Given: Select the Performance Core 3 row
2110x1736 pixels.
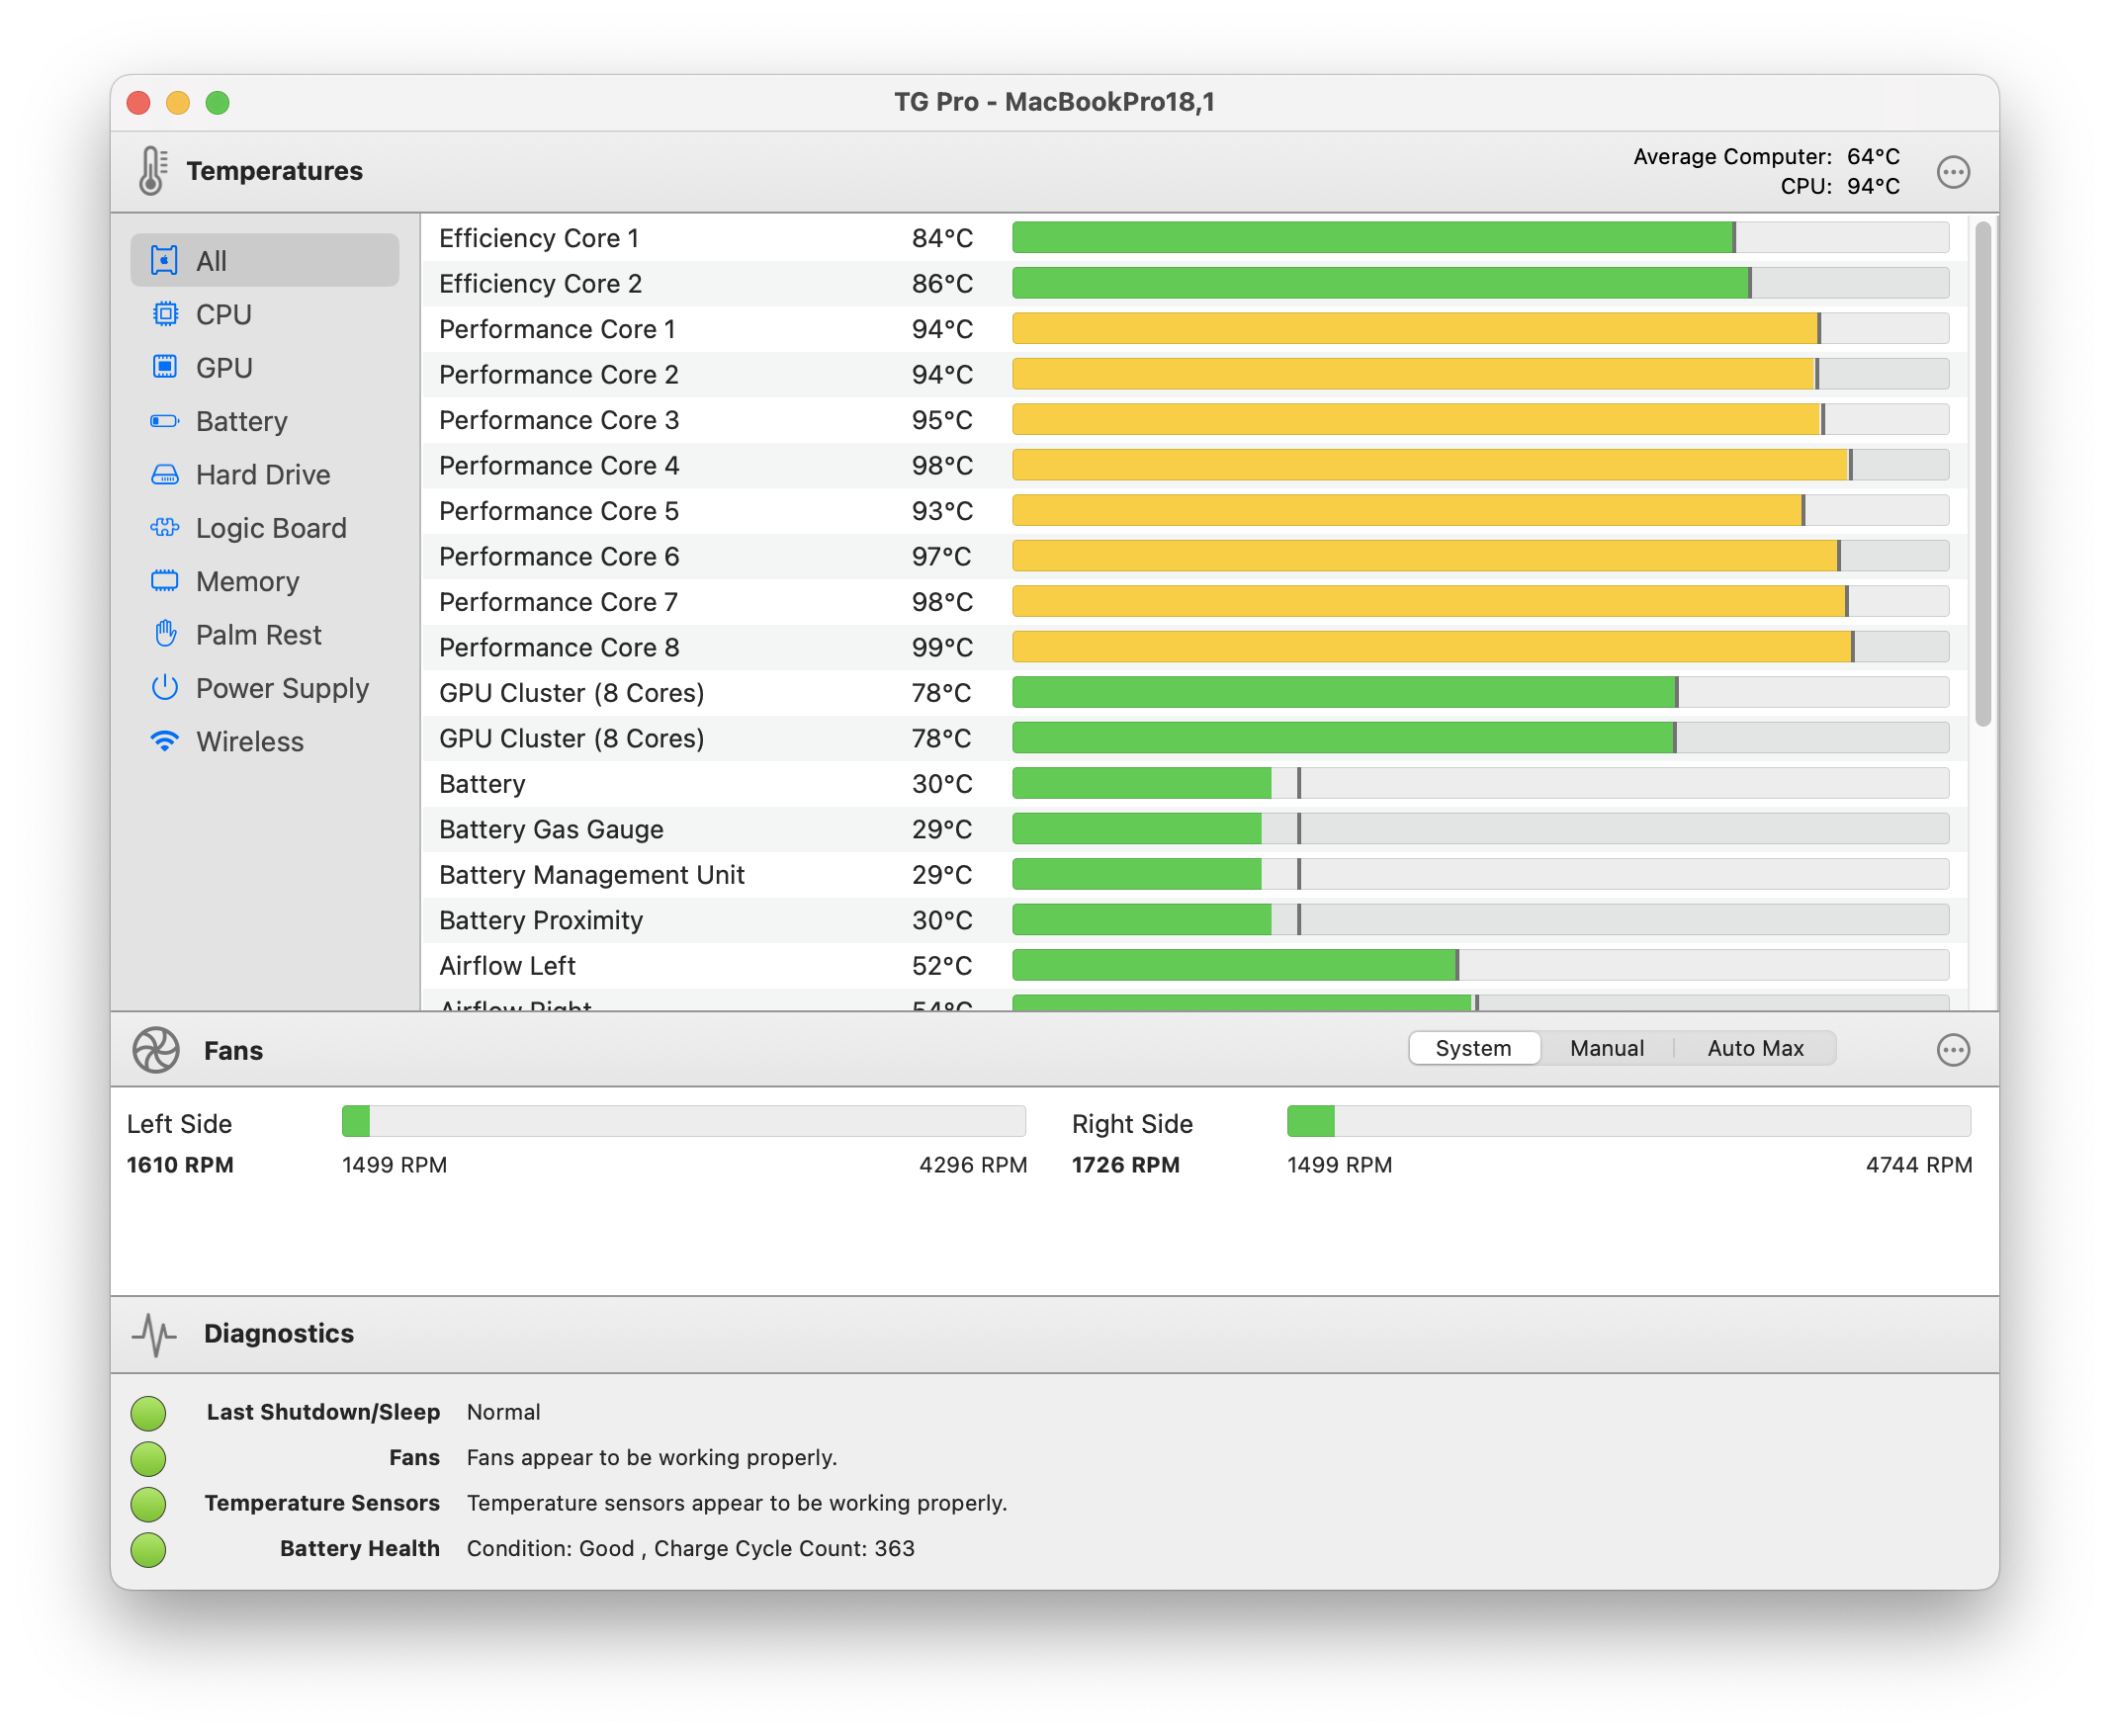Looking at the screenshot, I should click(x=1194, y=420).
